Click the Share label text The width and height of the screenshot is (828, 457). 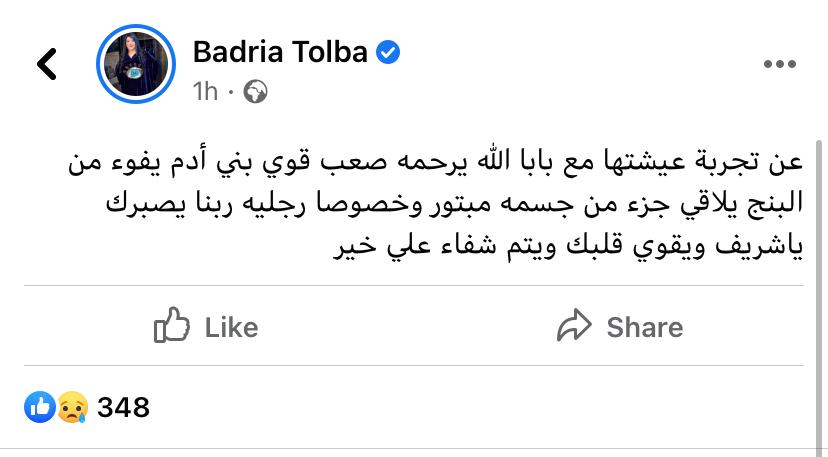(x=645, y=328)
